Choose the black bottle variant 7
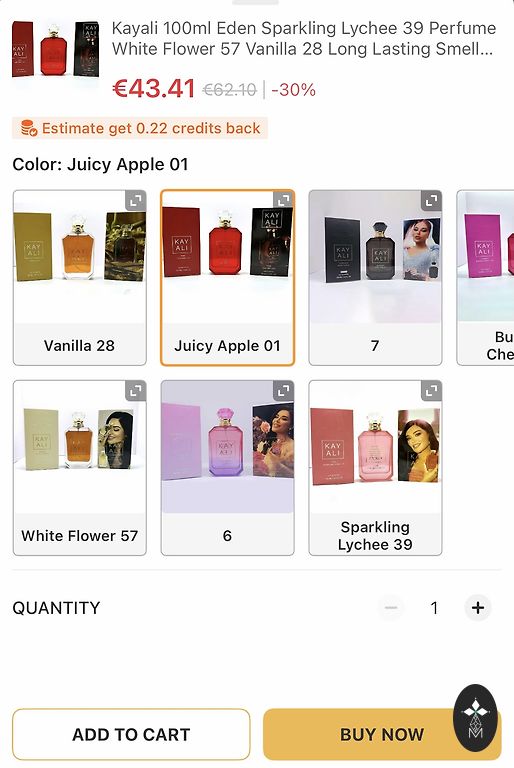Screen dimensions: 514x768 (375, 278)
